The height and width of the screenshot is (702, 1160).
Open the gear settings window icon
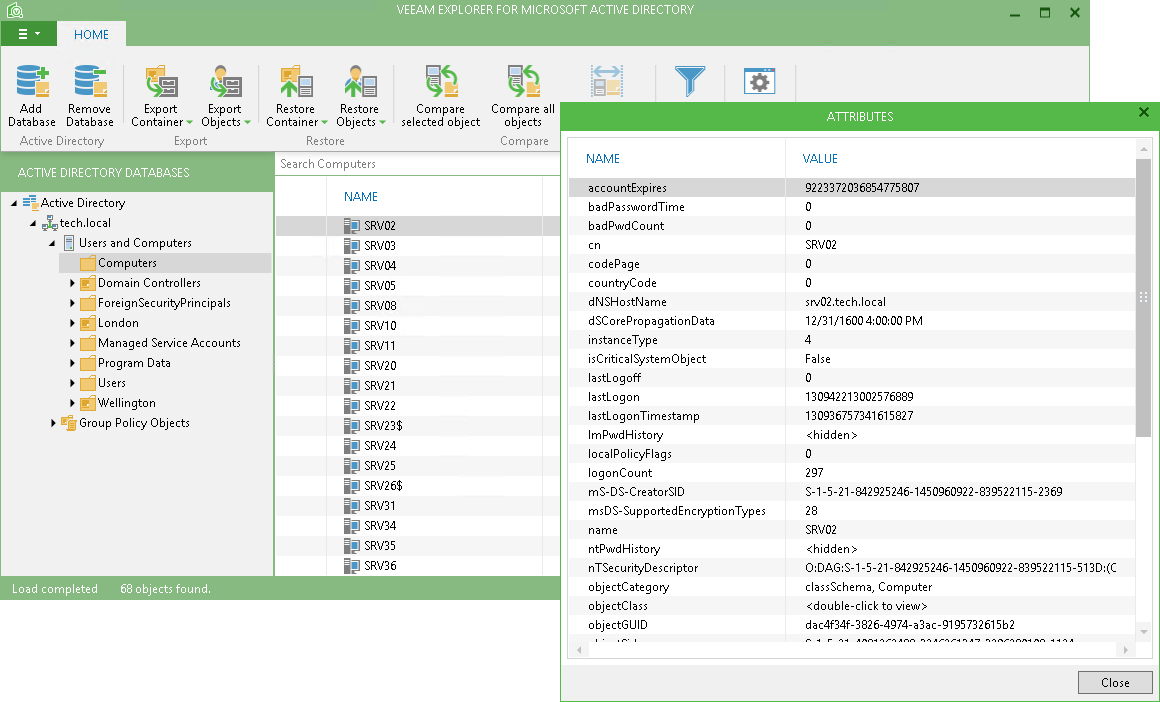click(x=759, y=81)
